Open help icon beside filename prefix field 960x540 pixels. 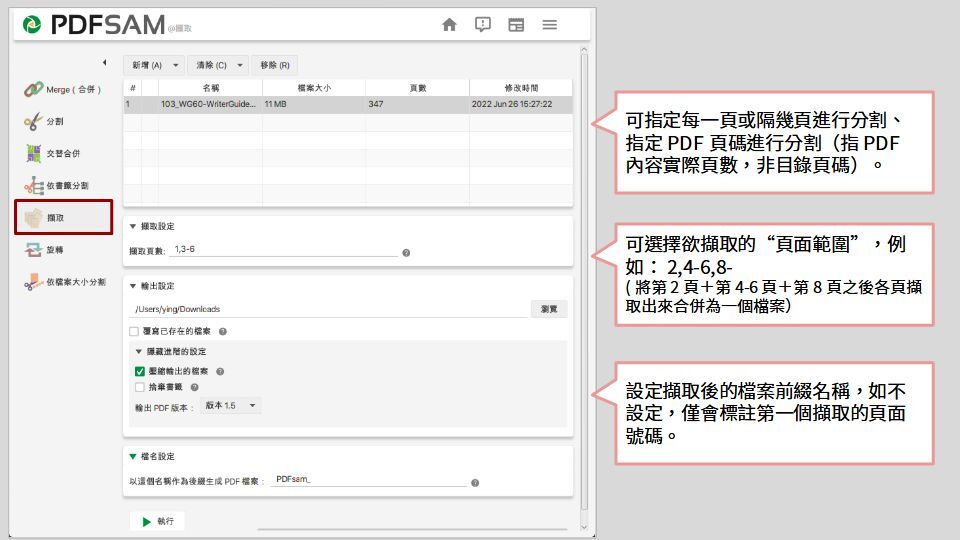475,483
